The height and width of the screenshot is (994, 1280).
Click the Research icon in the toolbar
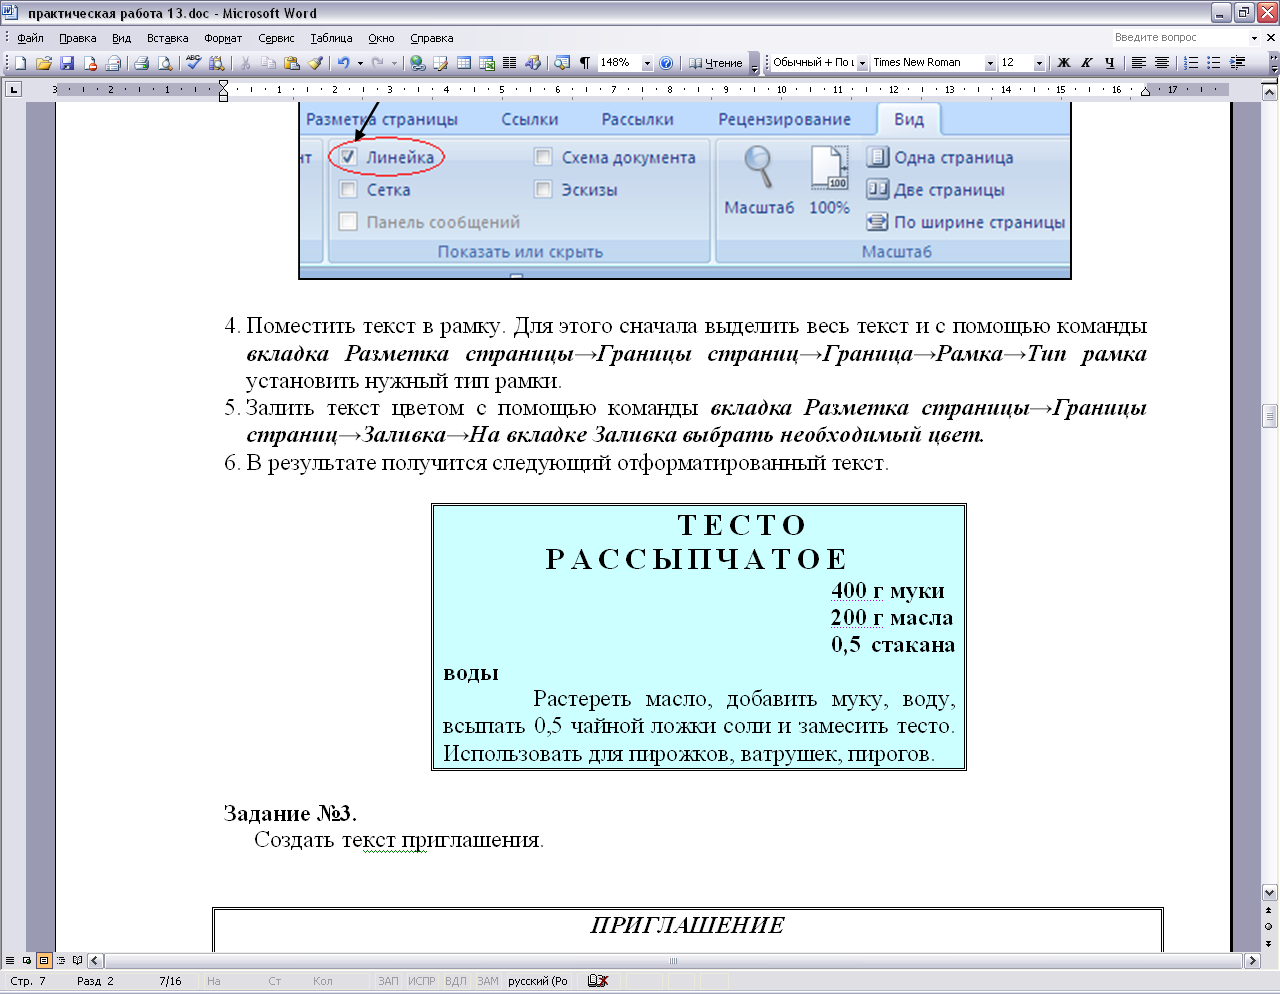(216, 63)
